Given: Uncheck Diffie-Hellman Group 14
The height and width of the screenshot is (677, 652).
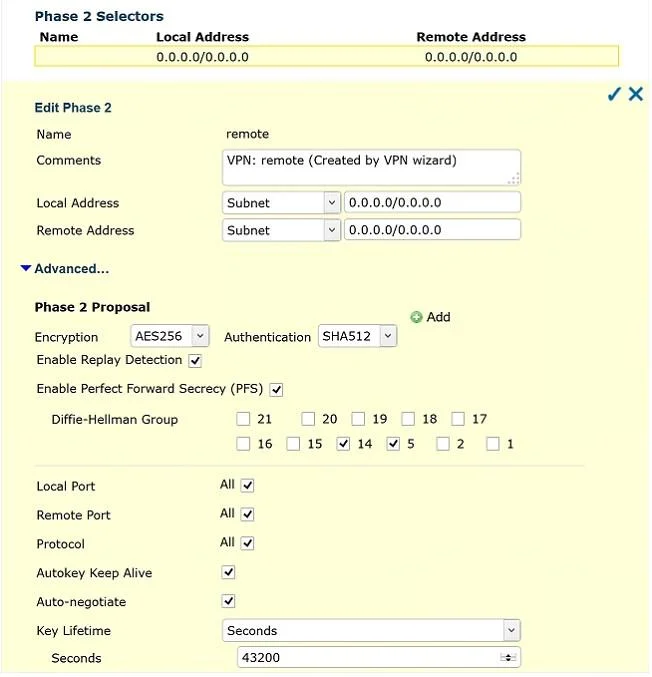Looking at the screenshot, I should tap(343, 443).
